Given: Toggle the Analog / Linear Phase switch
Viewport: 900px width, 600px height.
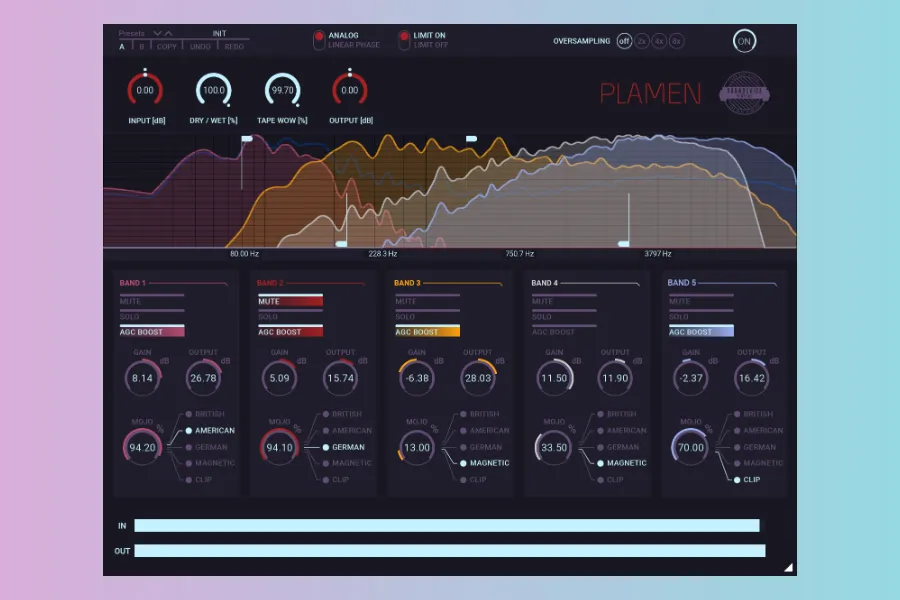Looking at the screenshot, I should tap(319, 41).
